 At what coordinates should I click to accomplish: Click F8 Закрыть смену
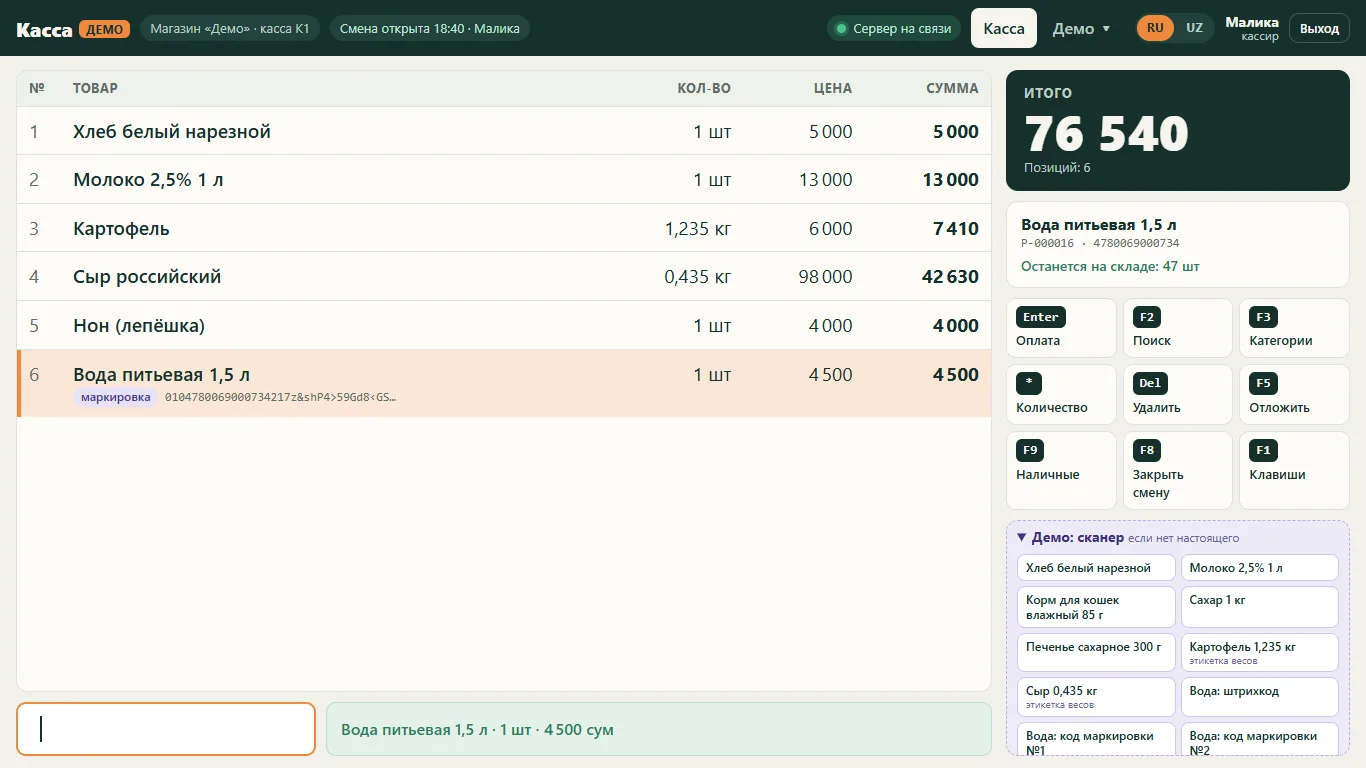pyautogui.click(x=1178, y=470)
